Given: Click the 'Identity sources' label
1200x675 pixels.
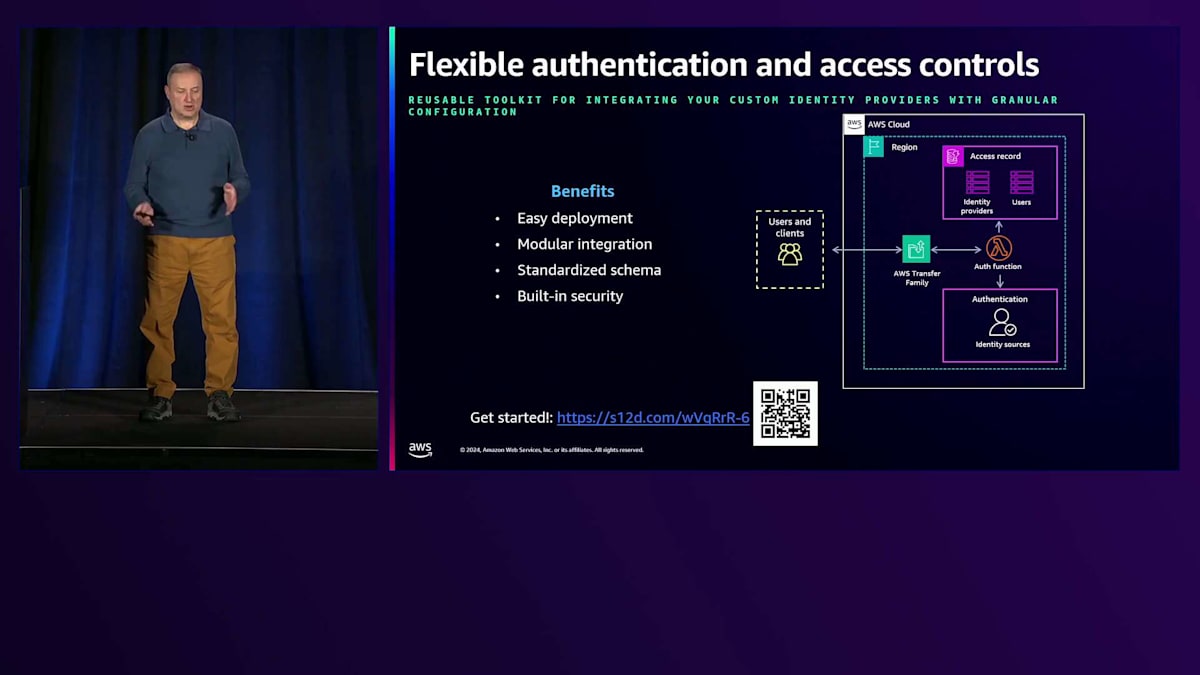Looking at the screenshot, I should (1002, 345).
